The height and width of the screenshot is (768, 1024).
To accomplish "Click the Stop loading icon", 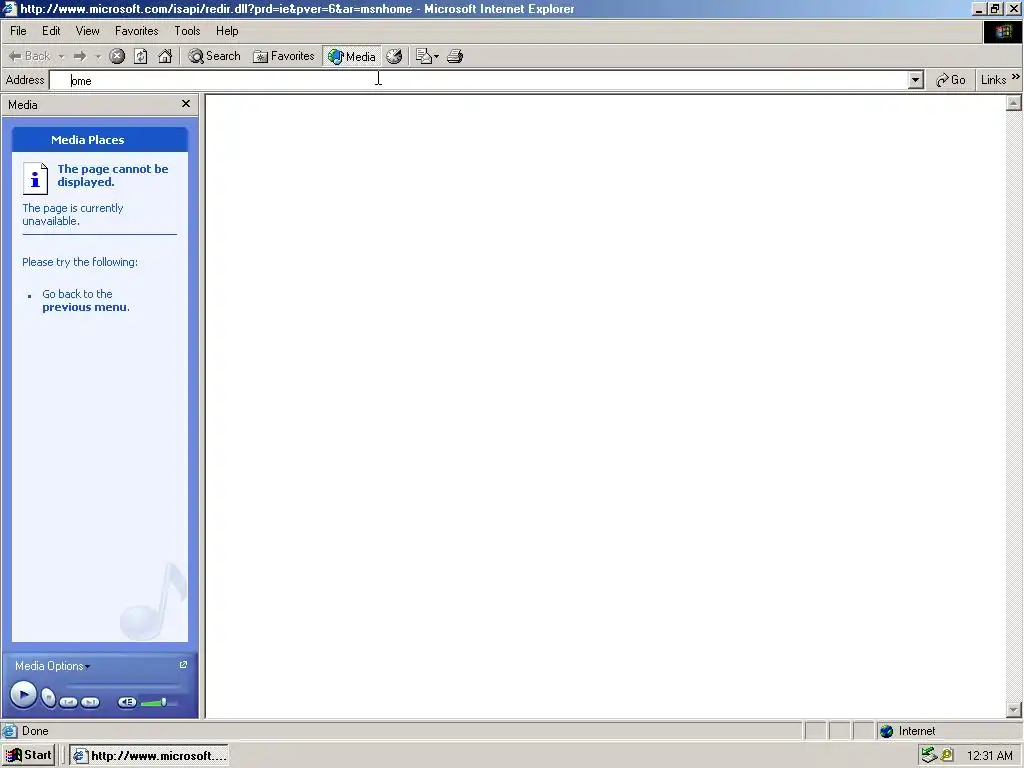I will coord(117,56).
